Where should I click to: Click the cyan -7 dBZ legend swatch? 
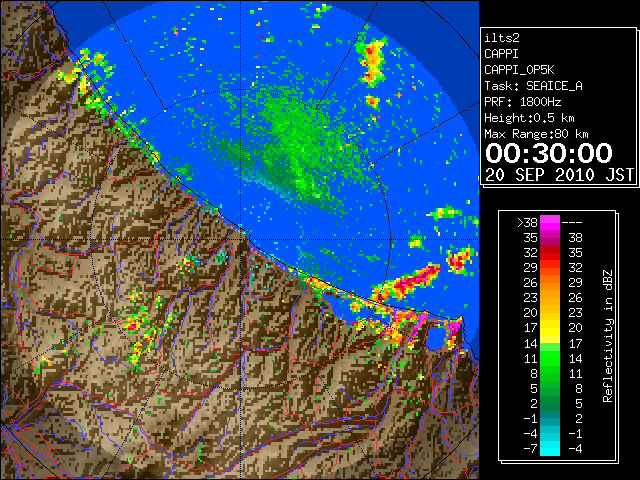(550, 448)
